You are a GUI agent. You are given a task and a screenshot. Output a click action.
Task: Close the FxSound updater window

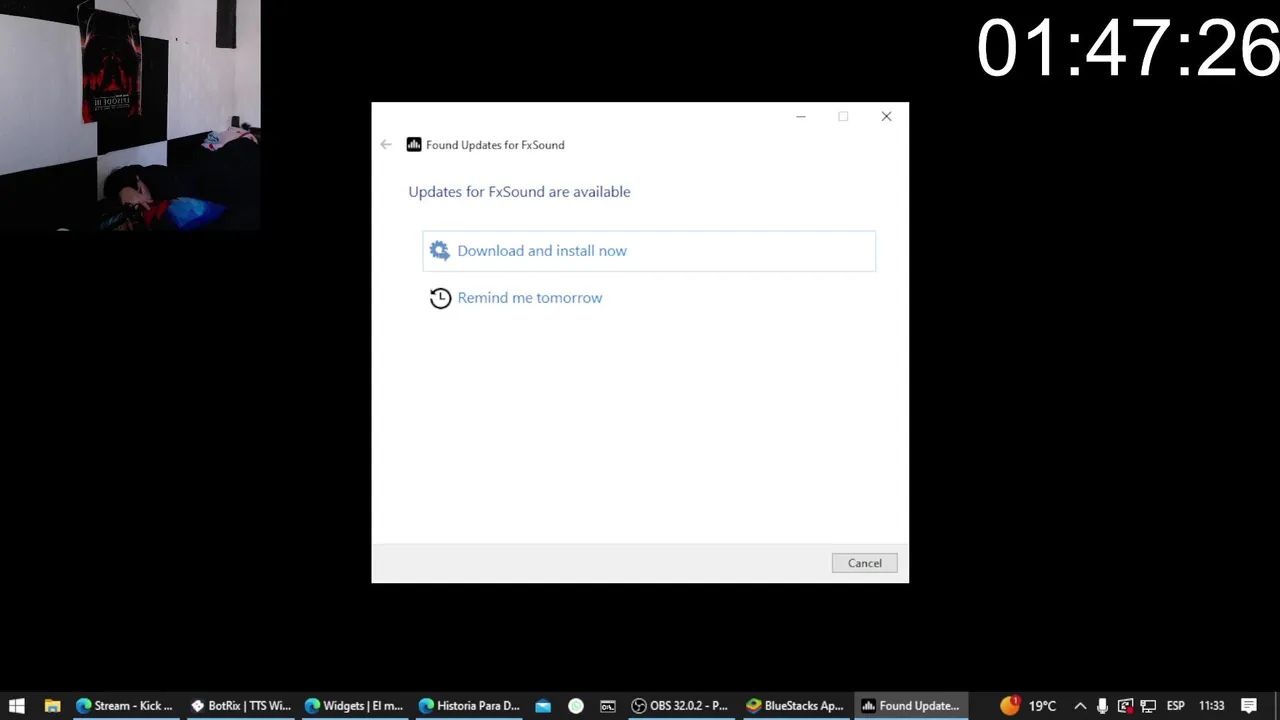tap(886, 117)
